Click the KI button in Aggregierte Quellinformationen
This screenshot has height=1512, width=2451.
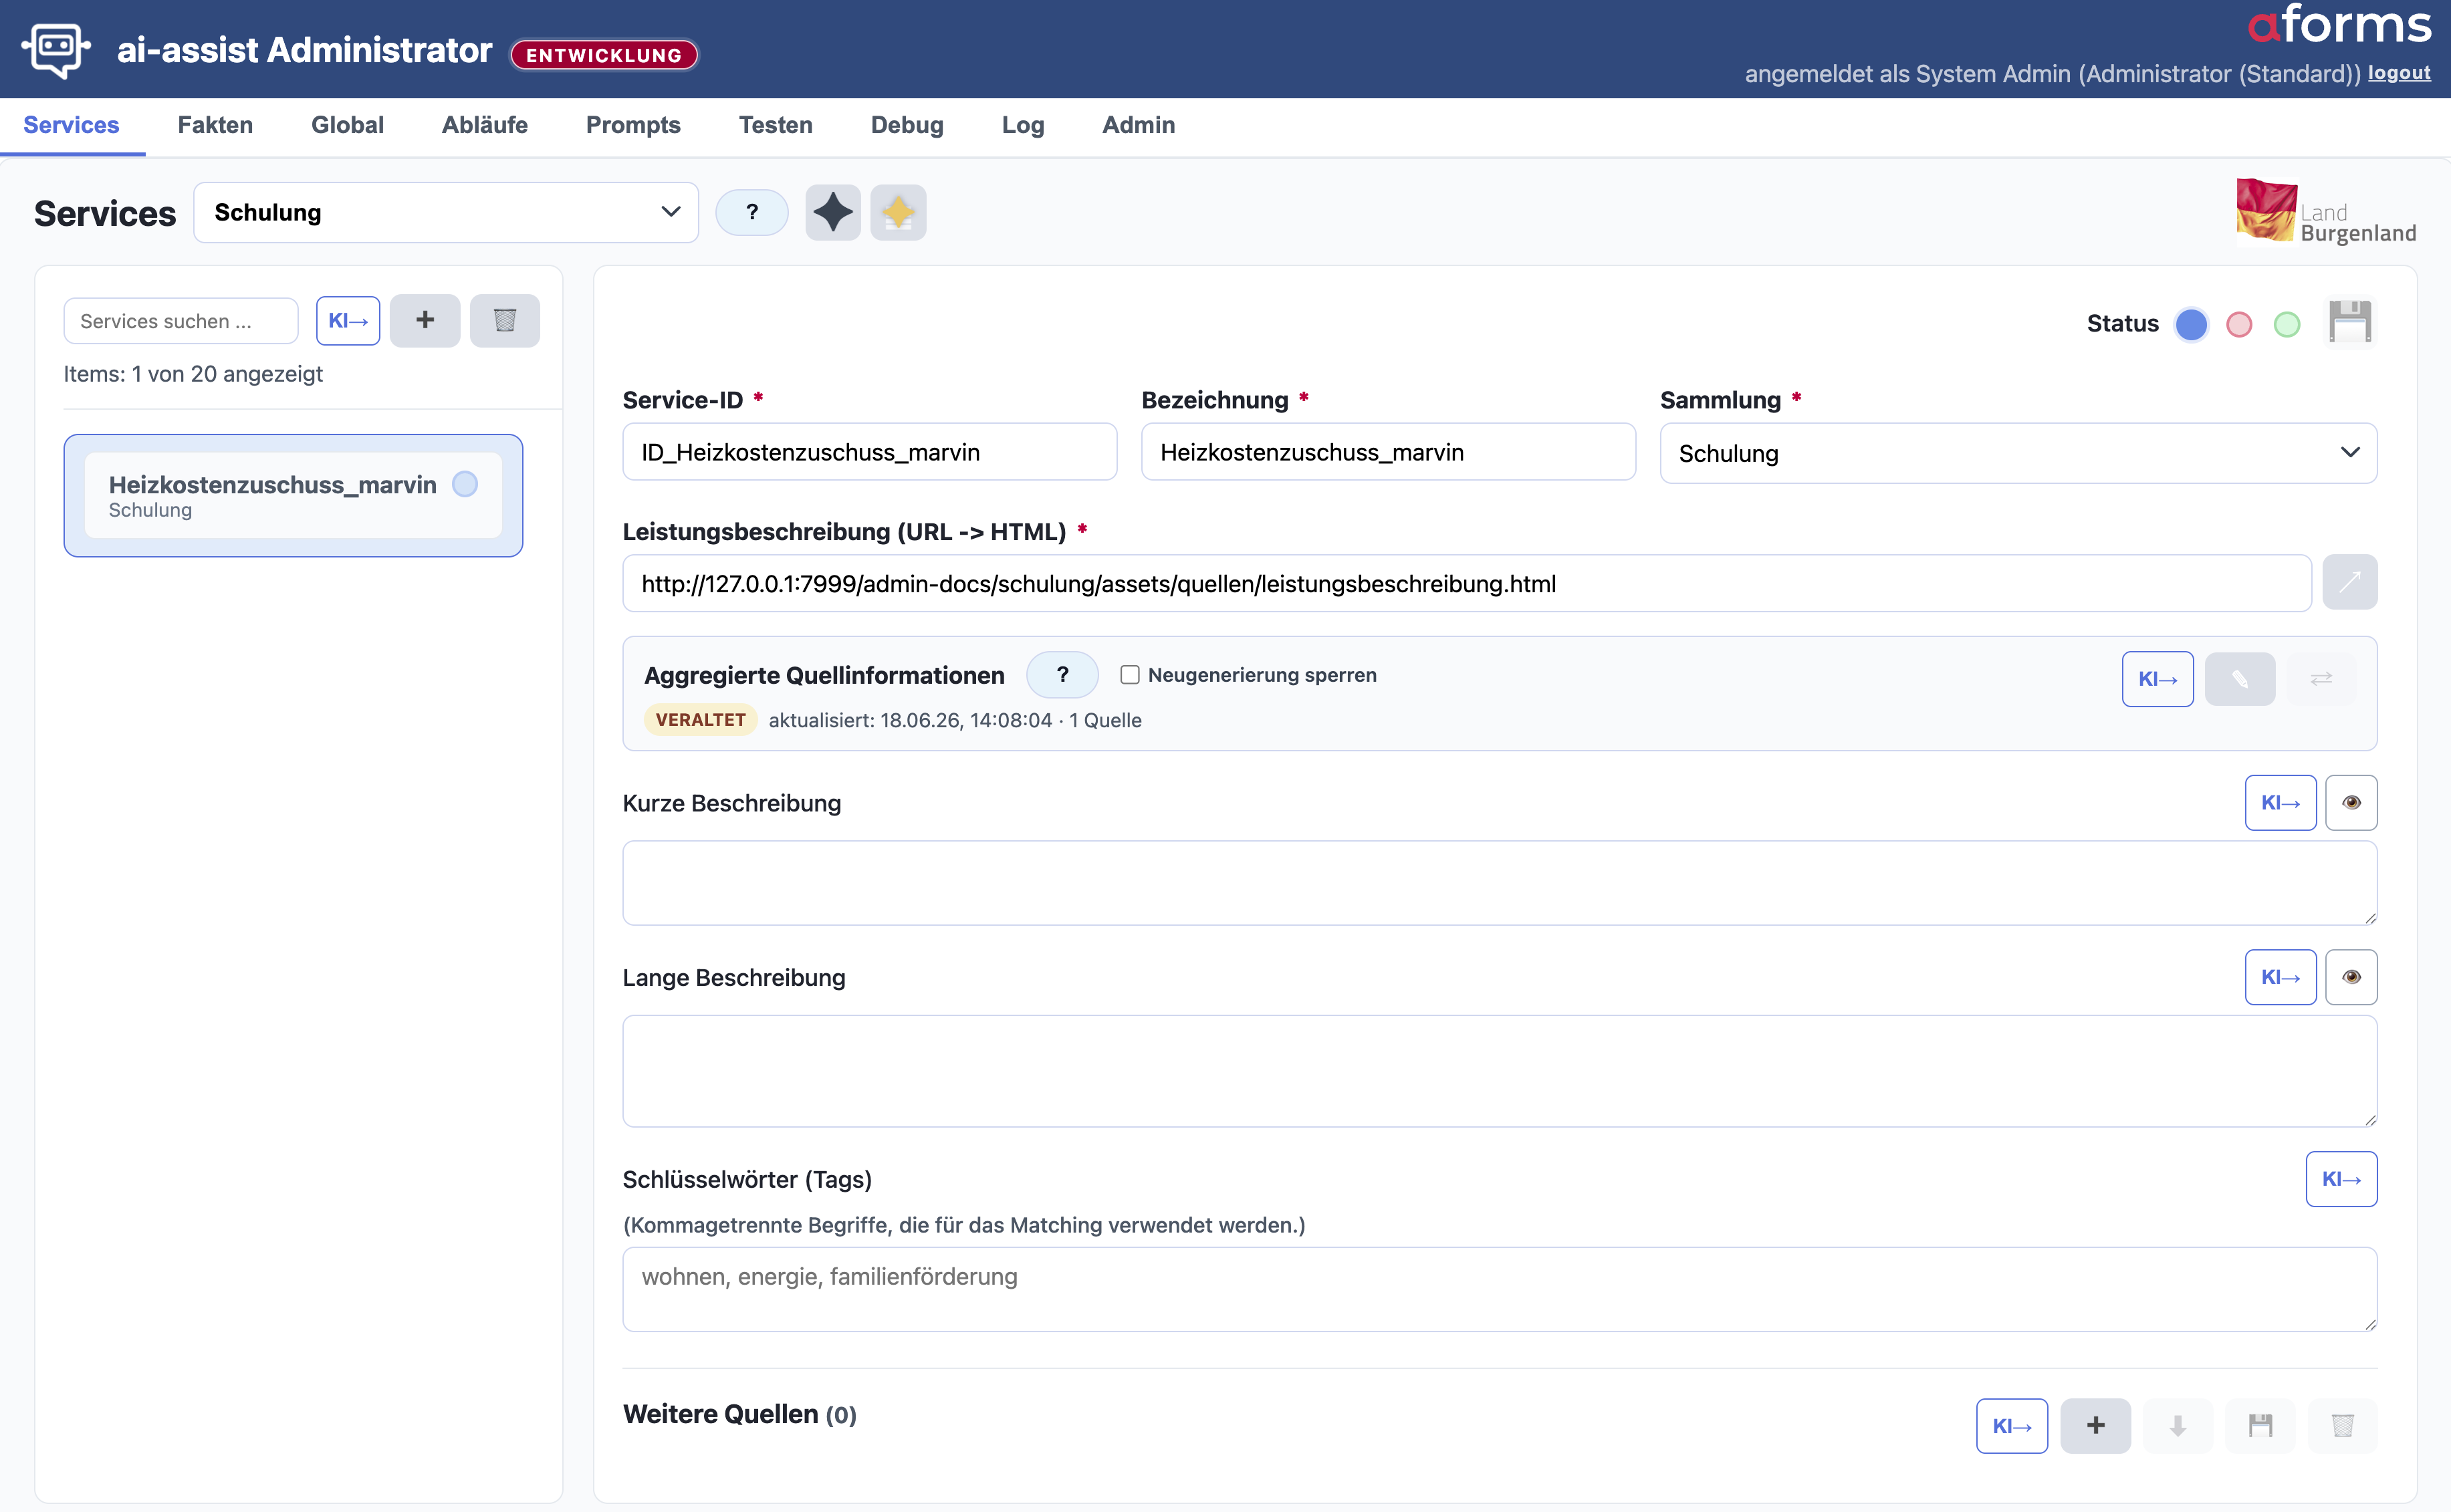click(2158, 679)
